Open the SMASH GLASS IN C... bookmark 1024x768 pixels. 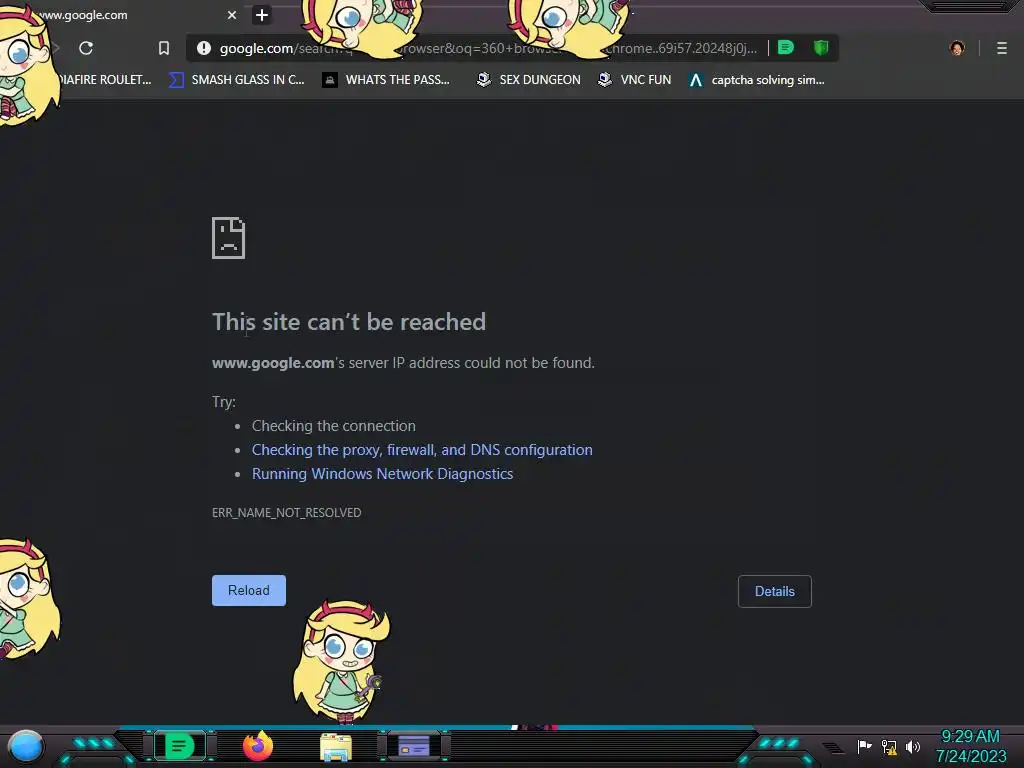(x=237, y=80)
